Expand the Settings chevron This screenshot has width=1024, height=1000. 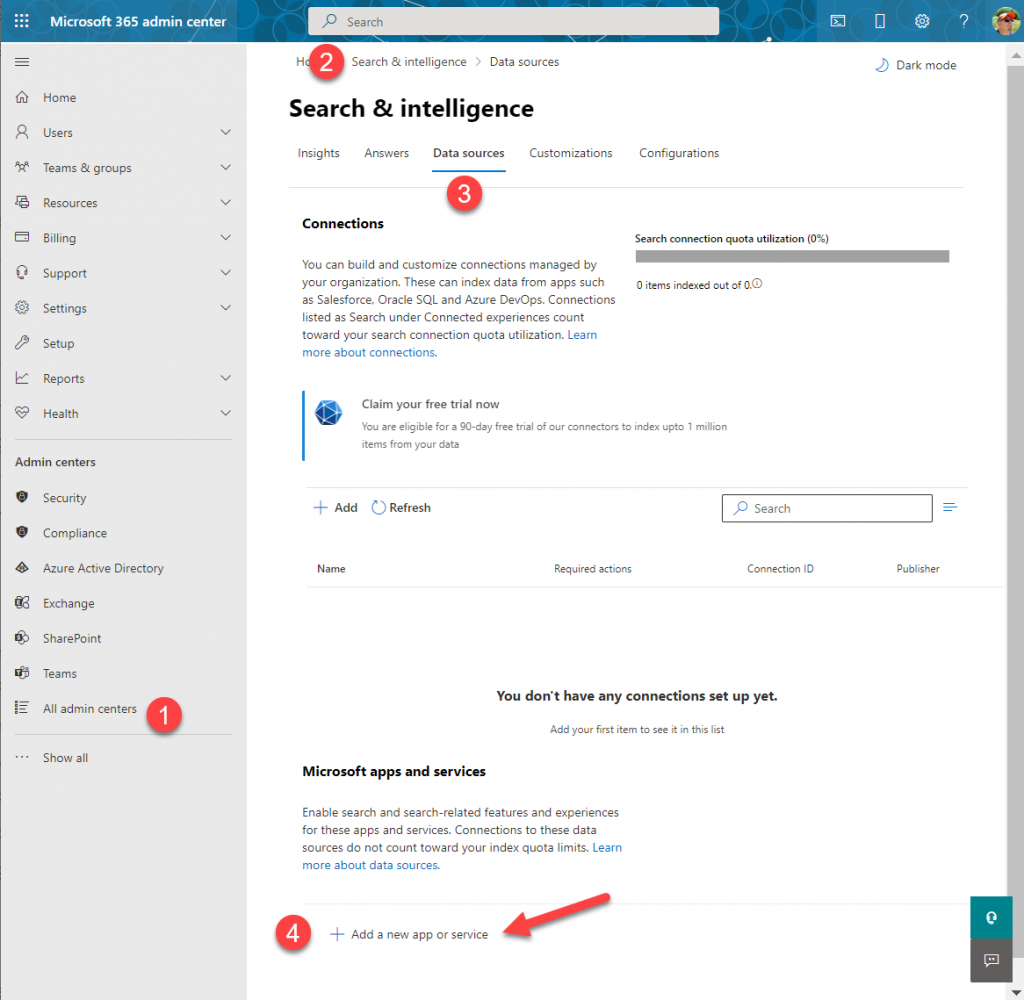click(226, 308)
